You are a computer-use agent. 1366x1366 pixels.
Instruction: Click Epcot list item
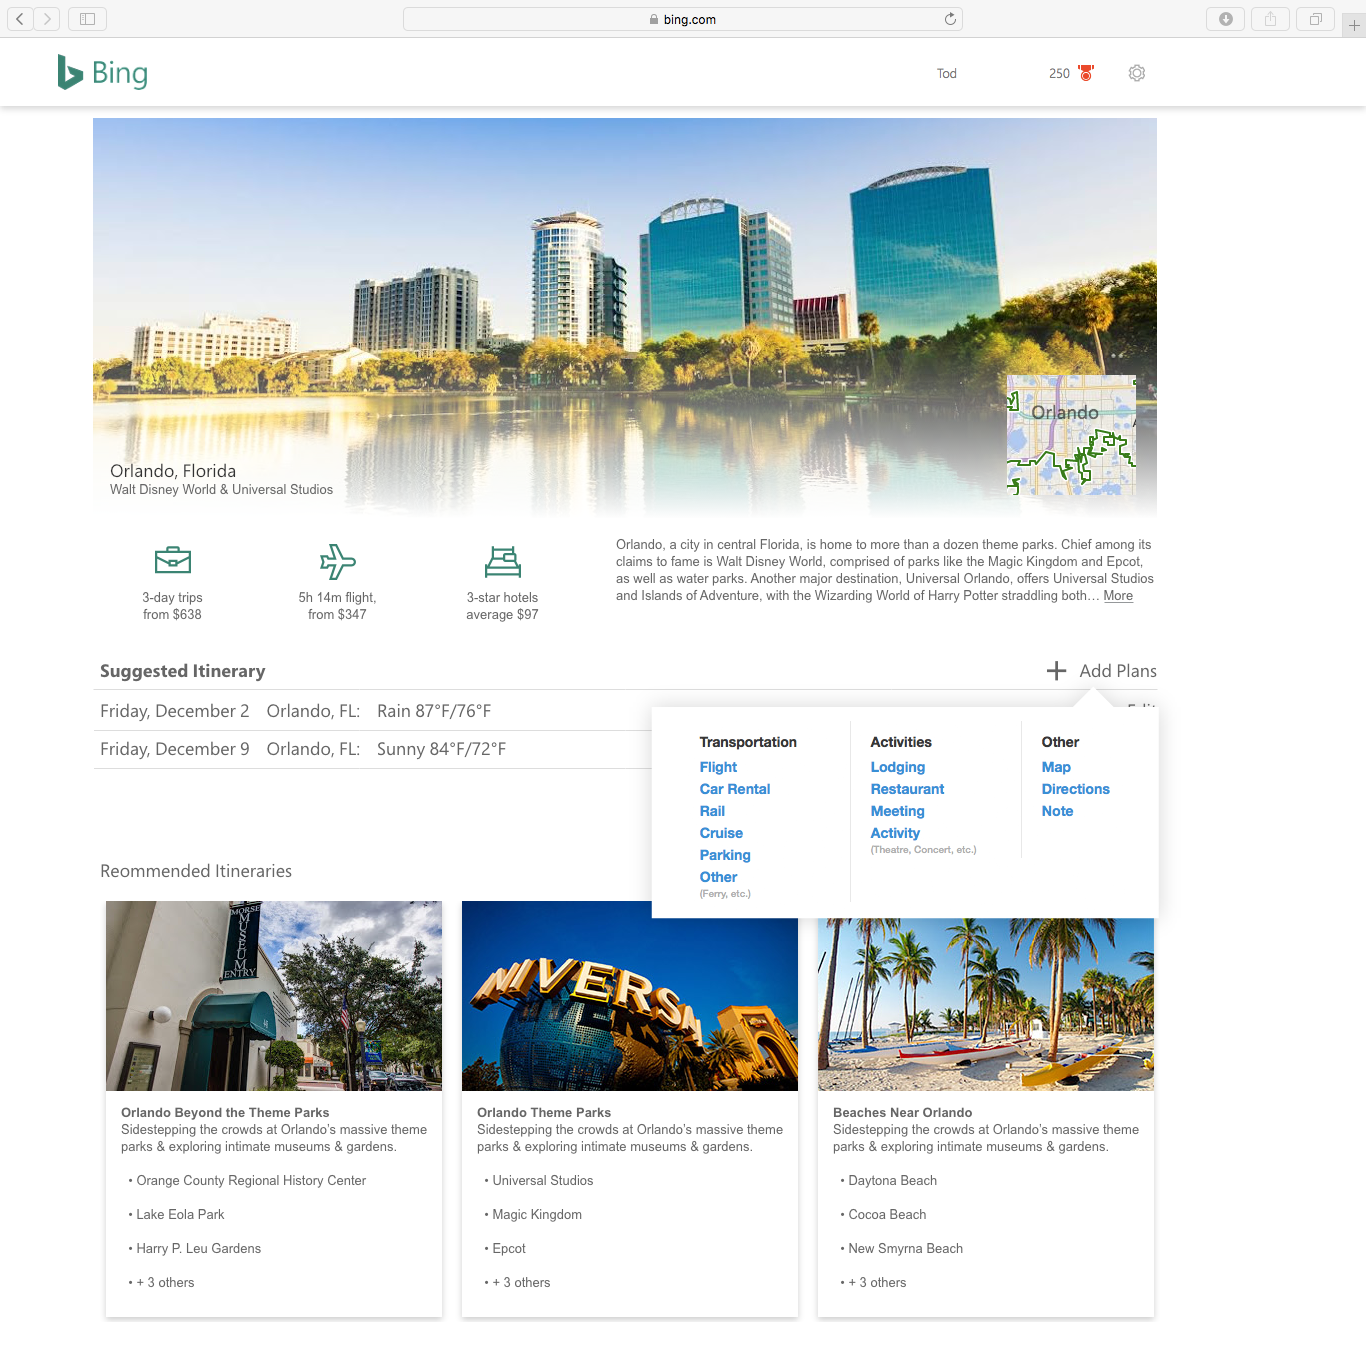pos(509,1249)
